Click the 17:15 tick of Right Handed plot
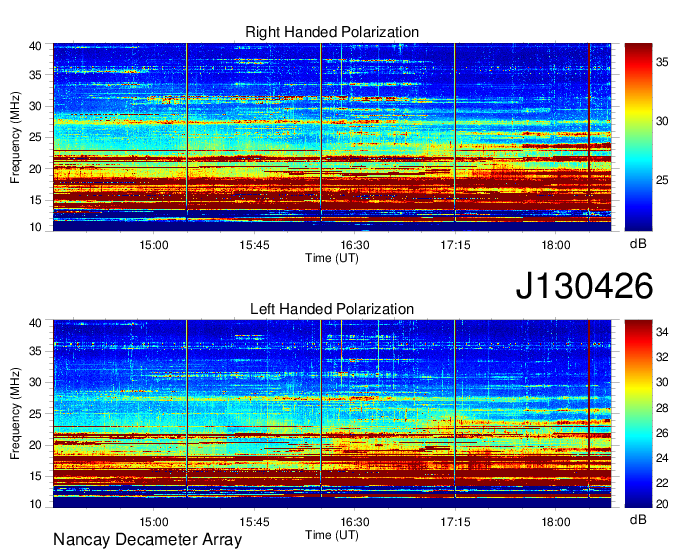 pos(455,245)
